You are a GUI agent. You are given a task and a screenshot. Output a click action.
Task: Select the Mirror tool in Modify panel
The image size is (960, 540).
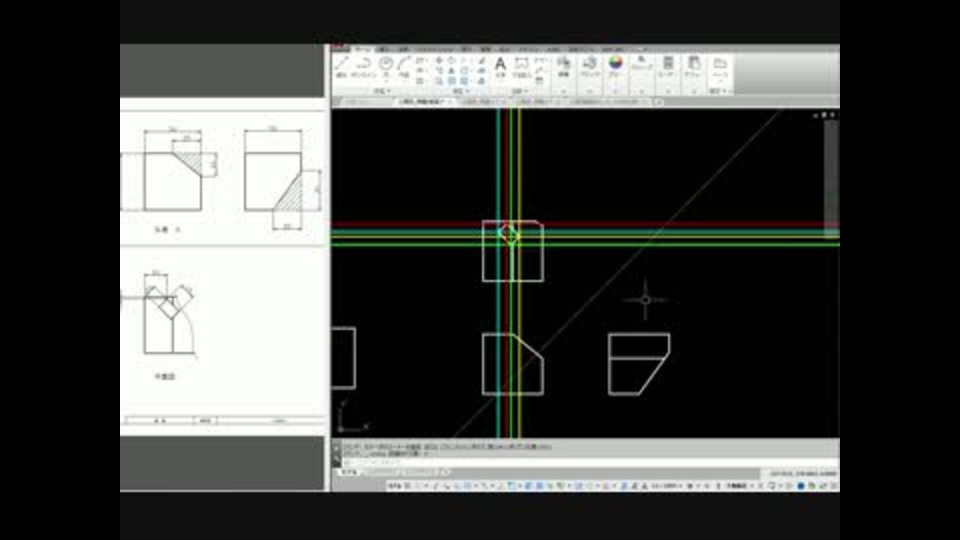click(x=452, y=71)
